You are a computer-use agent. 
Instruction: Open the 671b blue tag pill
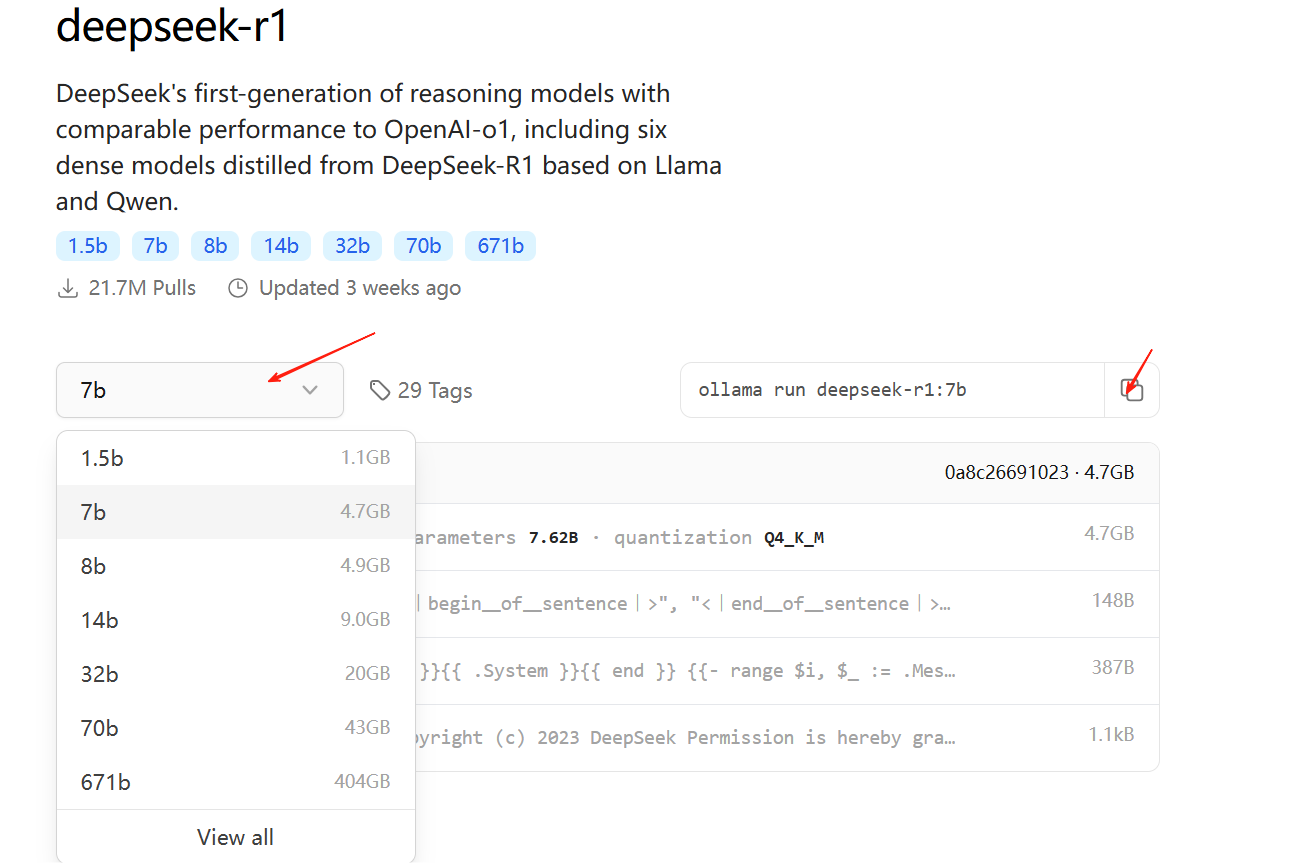[500, 245]
